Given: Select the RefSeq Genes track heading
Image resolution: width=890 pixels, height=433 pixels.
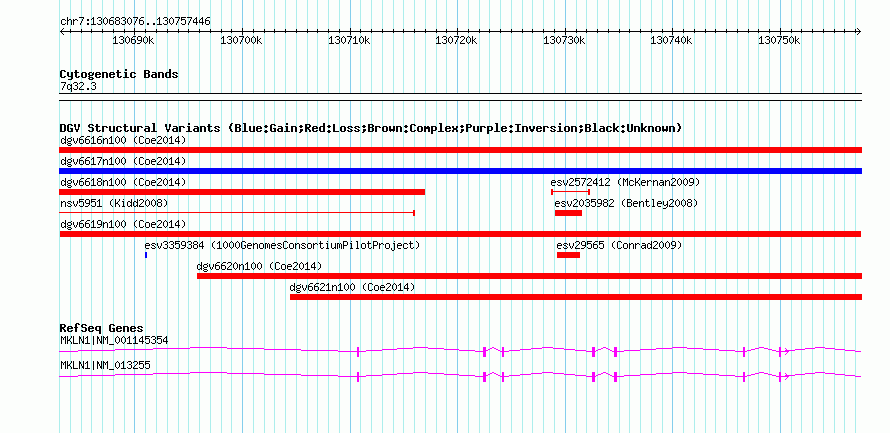Looking at the screenshot, I should pos(102,328).
